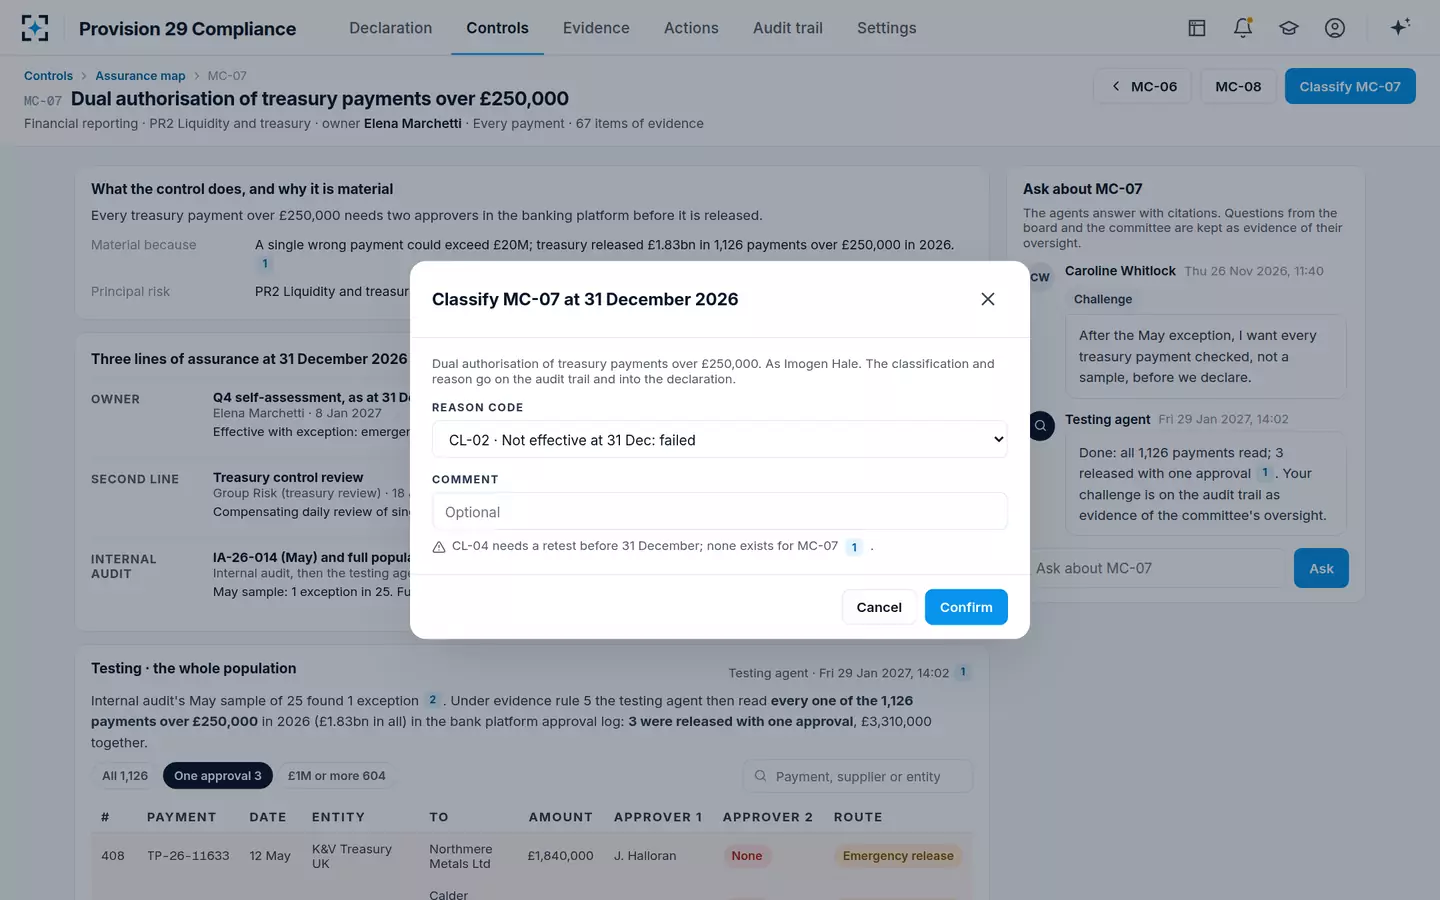
Task: Go to previous control MC-06
Action: [1144, 86]
